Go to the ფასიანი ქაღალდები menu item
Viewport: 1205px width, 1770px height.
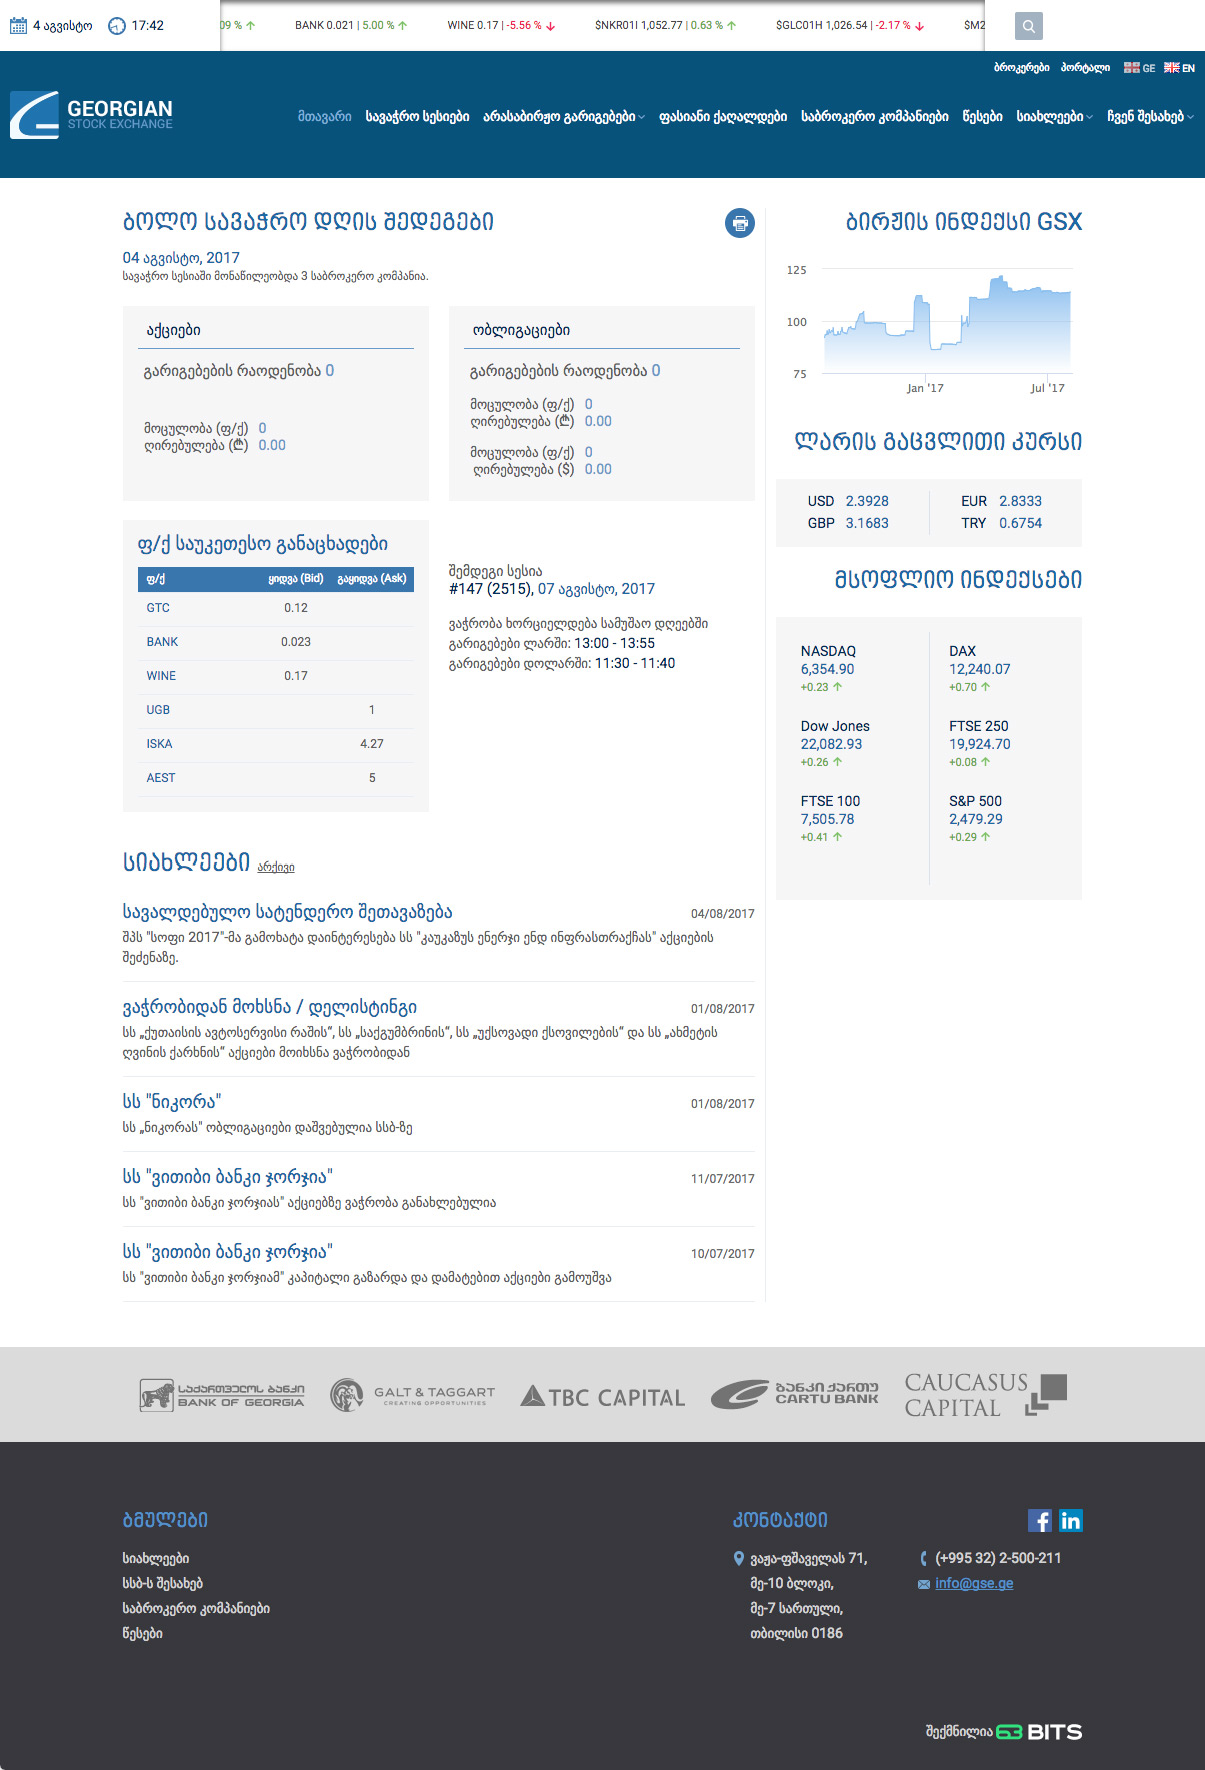722,117
